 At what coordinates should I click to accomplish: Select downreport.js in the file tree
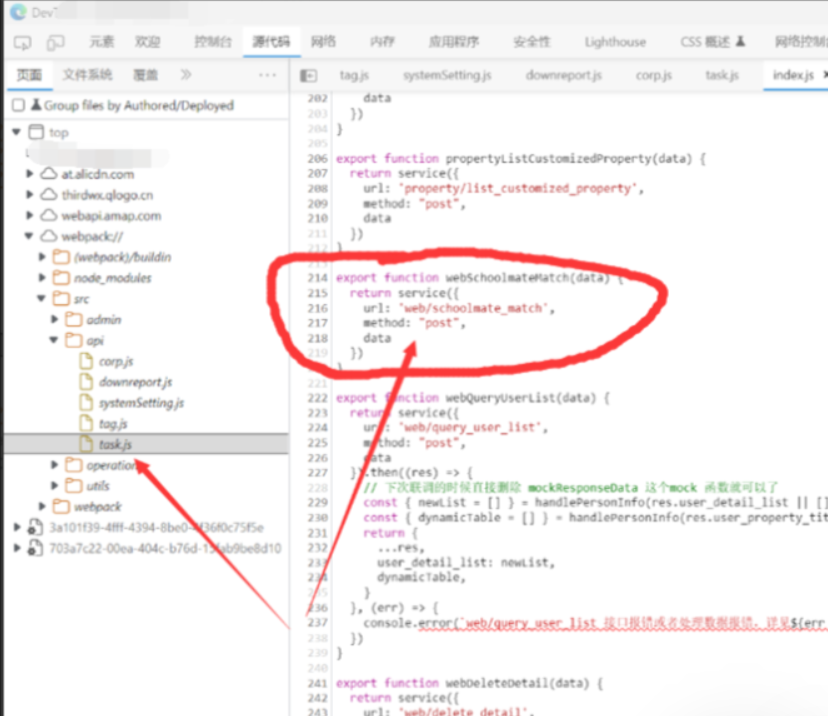coord(135,382)
